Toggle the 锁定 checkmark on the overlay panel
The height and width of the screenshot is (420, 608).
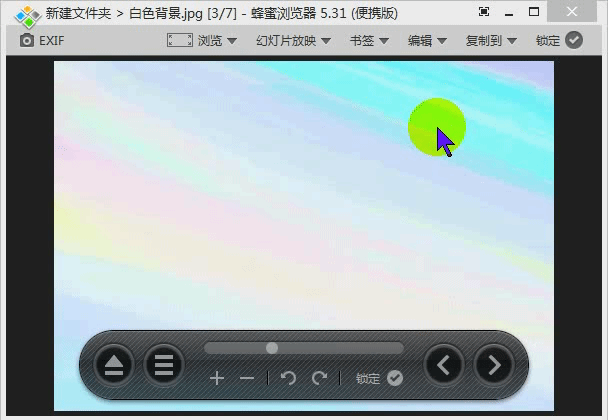click(x=395, y=378)
